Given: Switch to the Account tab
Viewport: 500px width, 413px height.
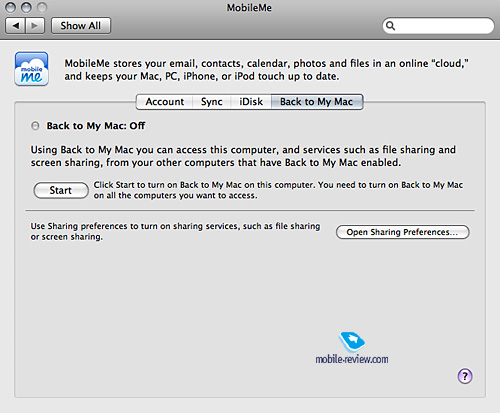Looking at the screenshot, I should (165, 102).
